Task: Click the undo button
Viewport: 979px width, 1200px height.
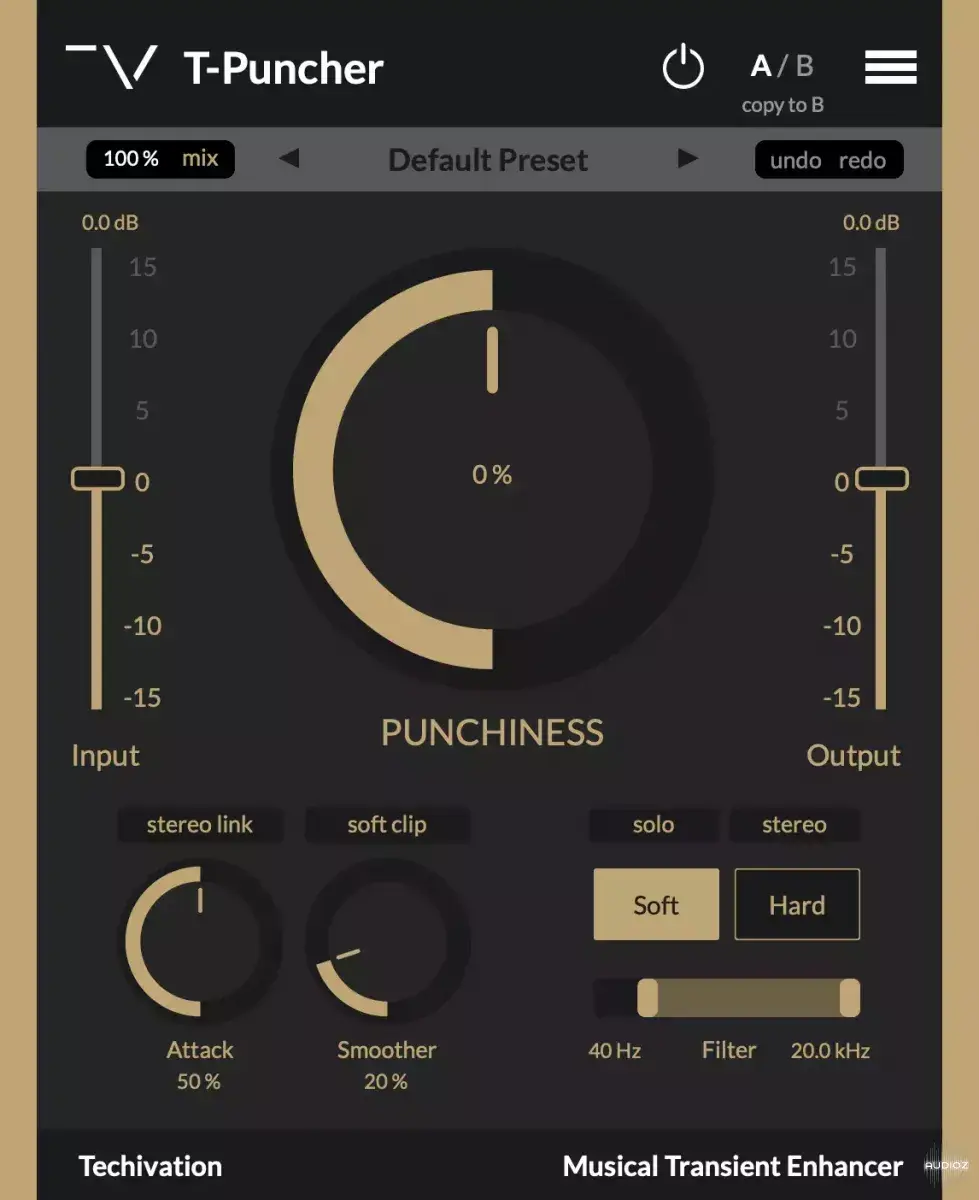Action: point(796,161)
